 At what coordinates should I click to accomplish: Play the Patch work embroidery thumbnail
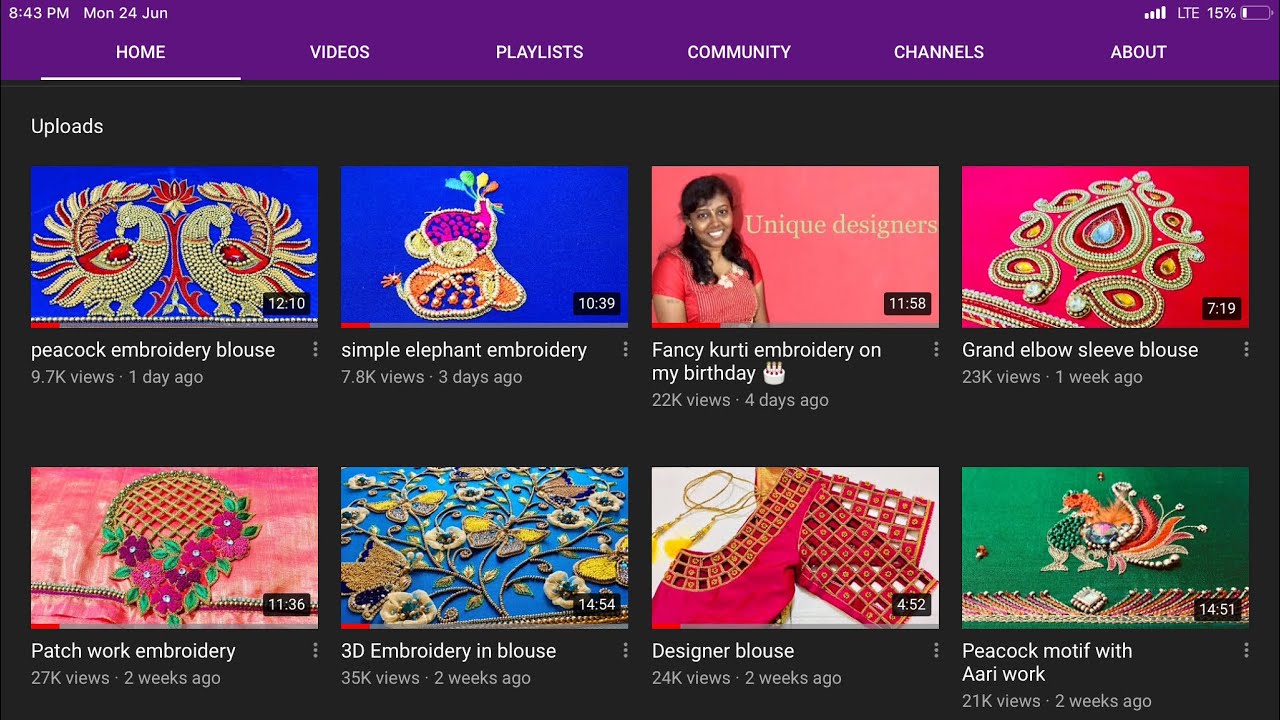pyautogui.click(x=174, y=548)
